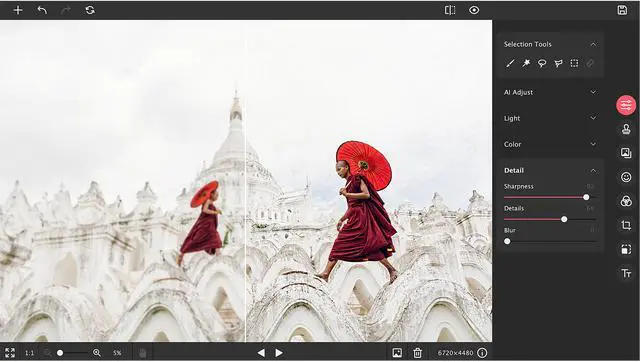Click the Sharpness slider handle
This screenshot has height=362, width=640.
pyautogui.click(x=586, y=198)
